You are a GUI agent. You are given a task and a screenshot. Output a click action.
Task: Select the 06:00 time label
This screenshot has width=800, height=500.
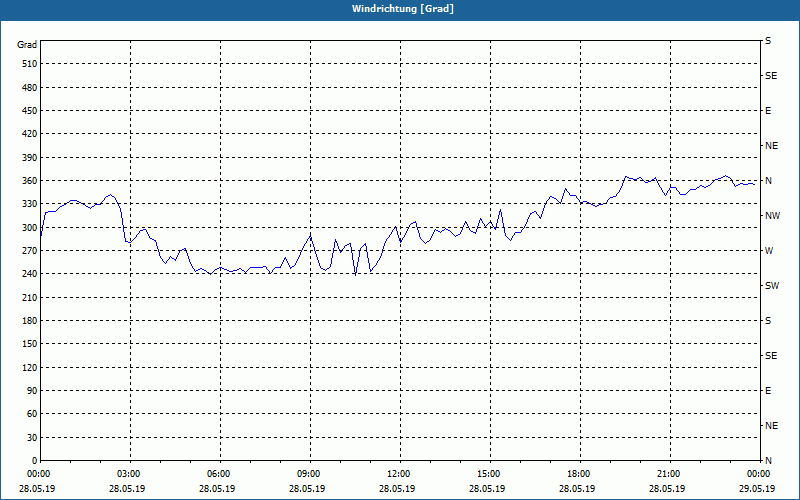[x=217, y=474]
